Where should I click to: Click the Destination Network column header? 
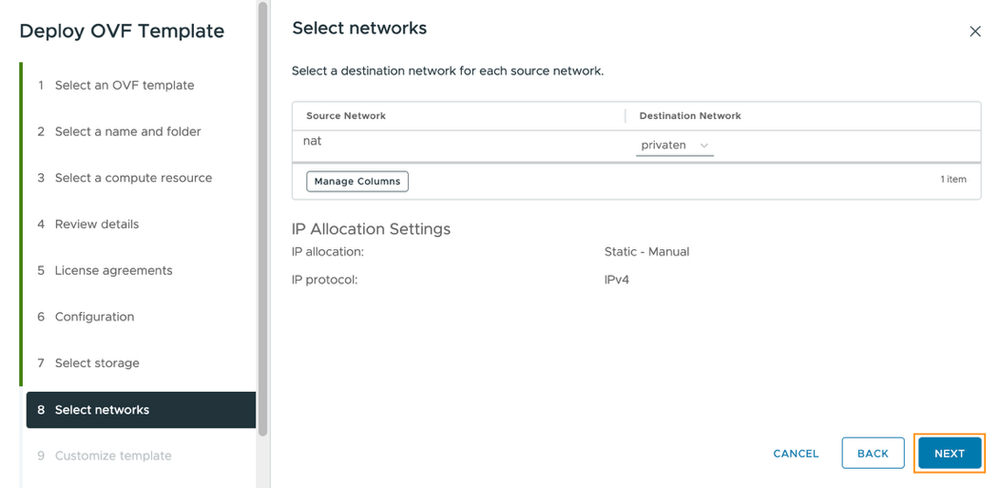[690, 116]
